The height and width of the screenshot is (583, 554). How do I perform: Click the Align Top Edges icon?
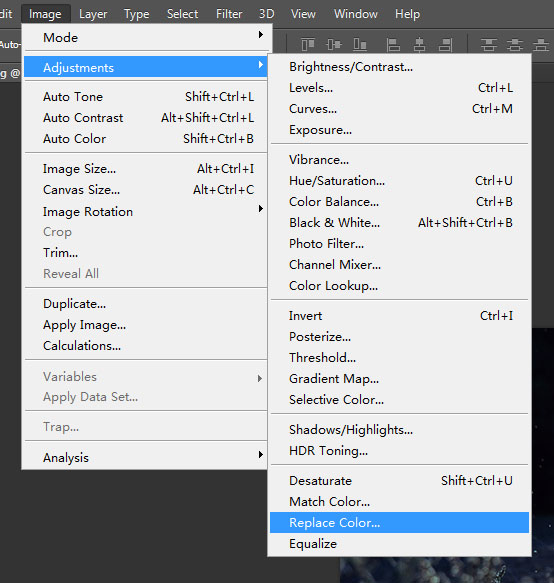pos(307,45)
